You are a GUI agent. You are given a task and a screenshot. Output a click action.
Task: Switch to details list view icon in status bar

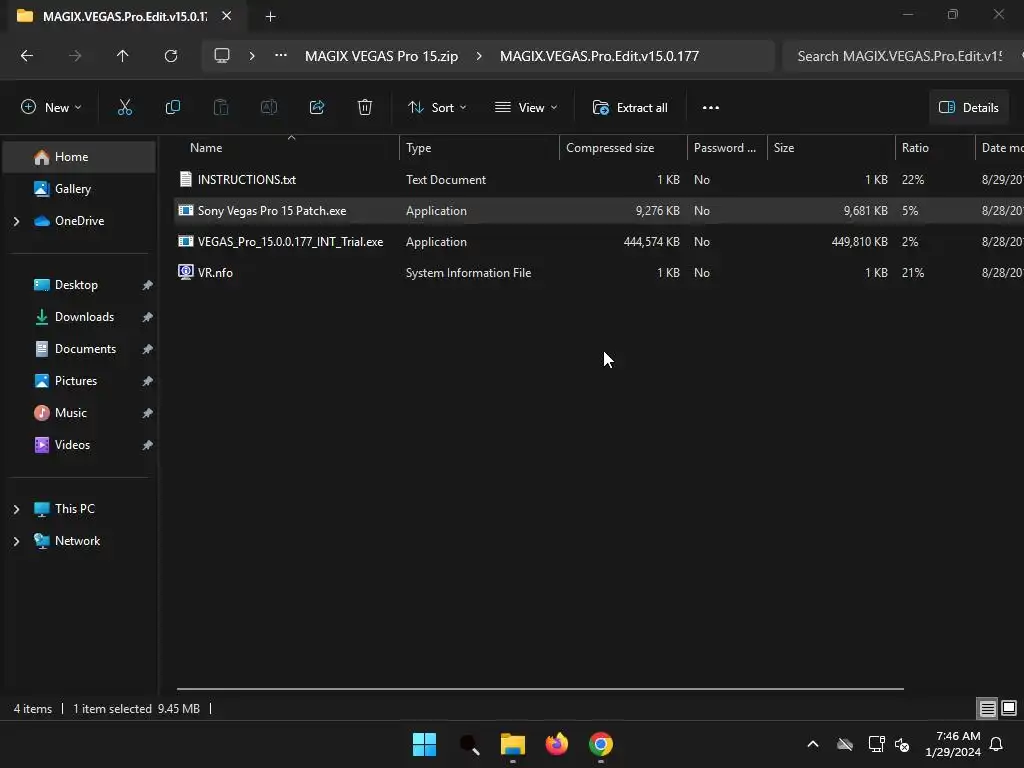coord(987,709)
